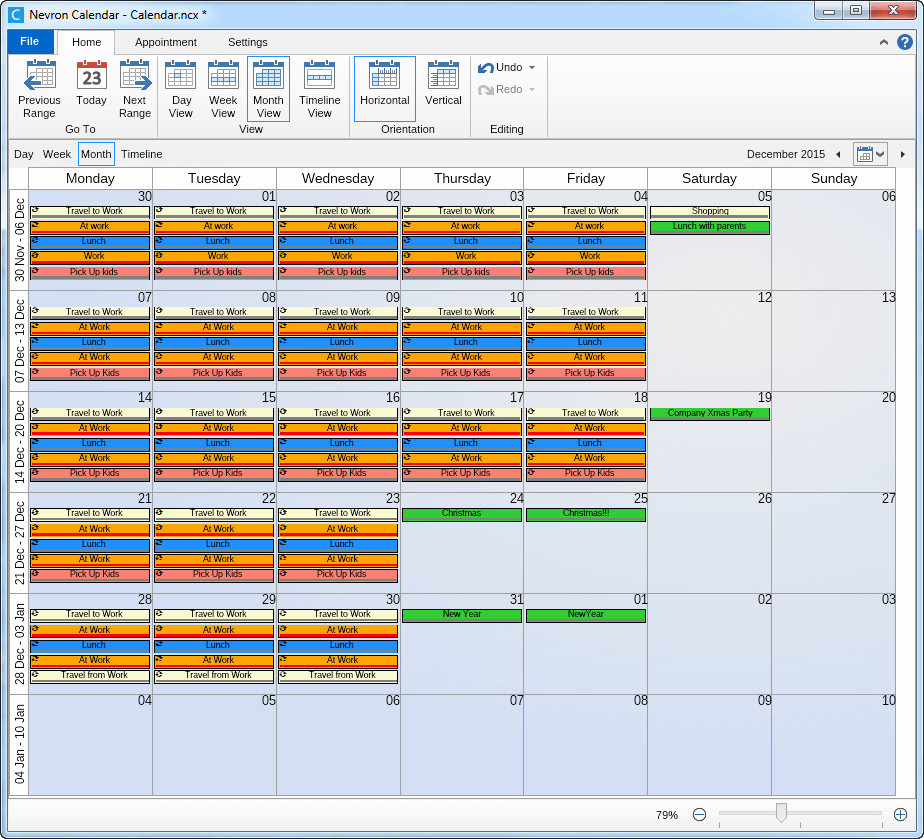Expand the Undo history dropdown arrow

tap(532, 68)
